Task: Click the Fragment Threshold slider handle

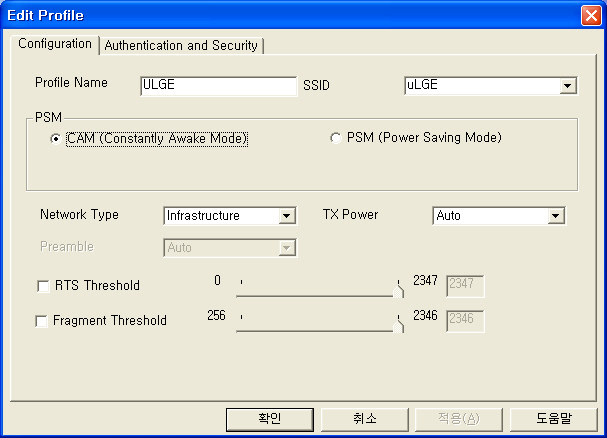Action: point(400,324)
